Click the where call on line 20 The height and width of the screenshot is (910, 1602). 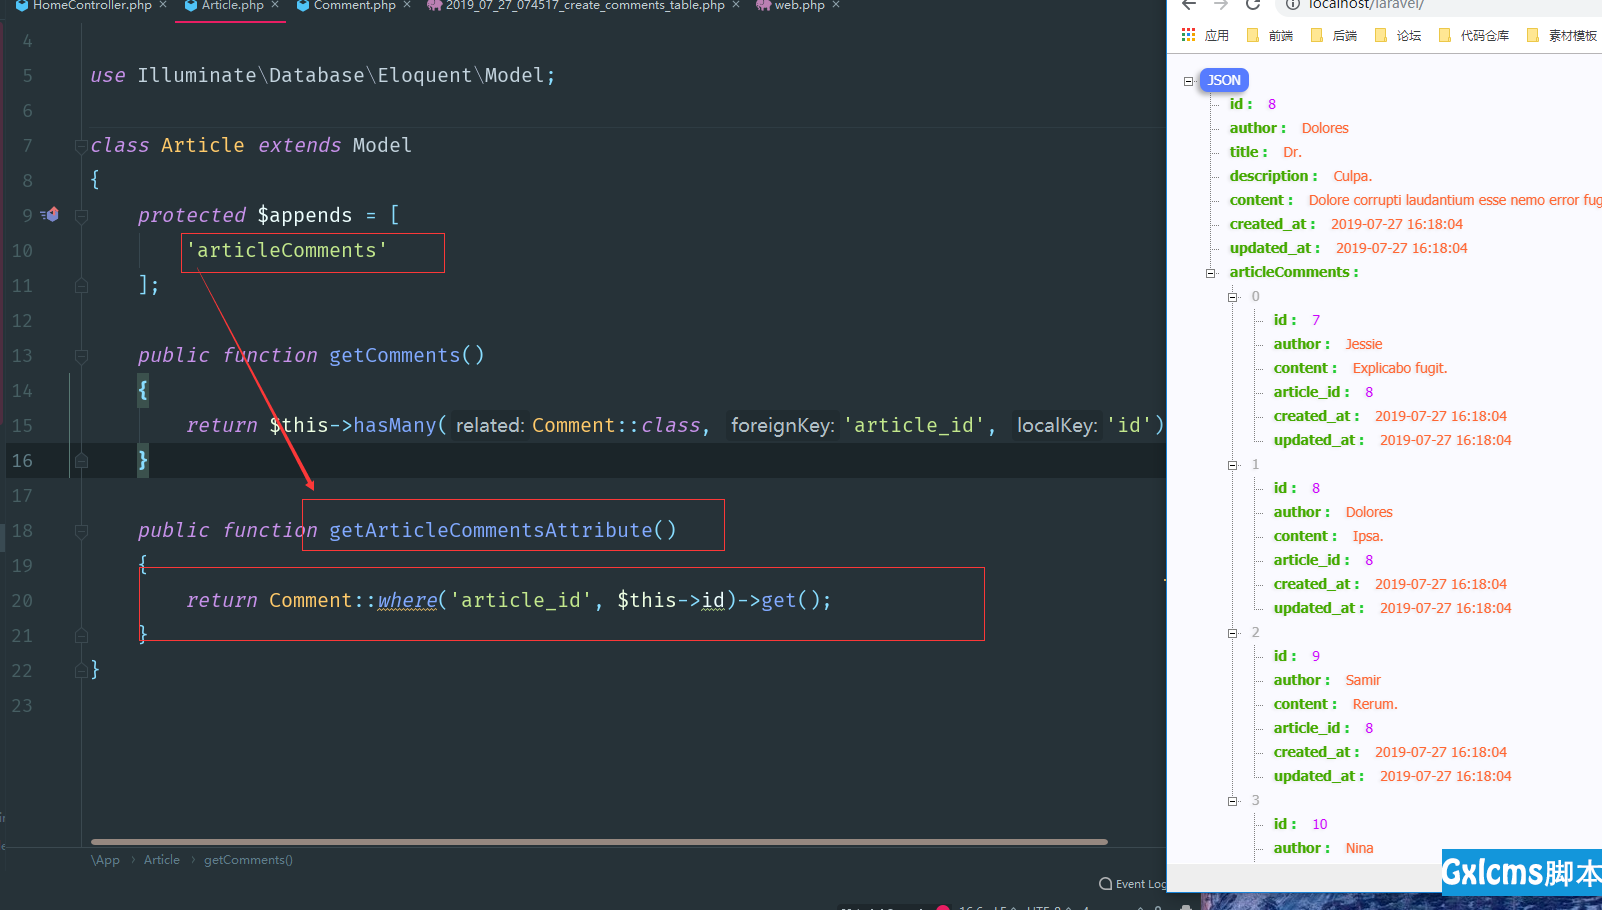pos(407,600)
